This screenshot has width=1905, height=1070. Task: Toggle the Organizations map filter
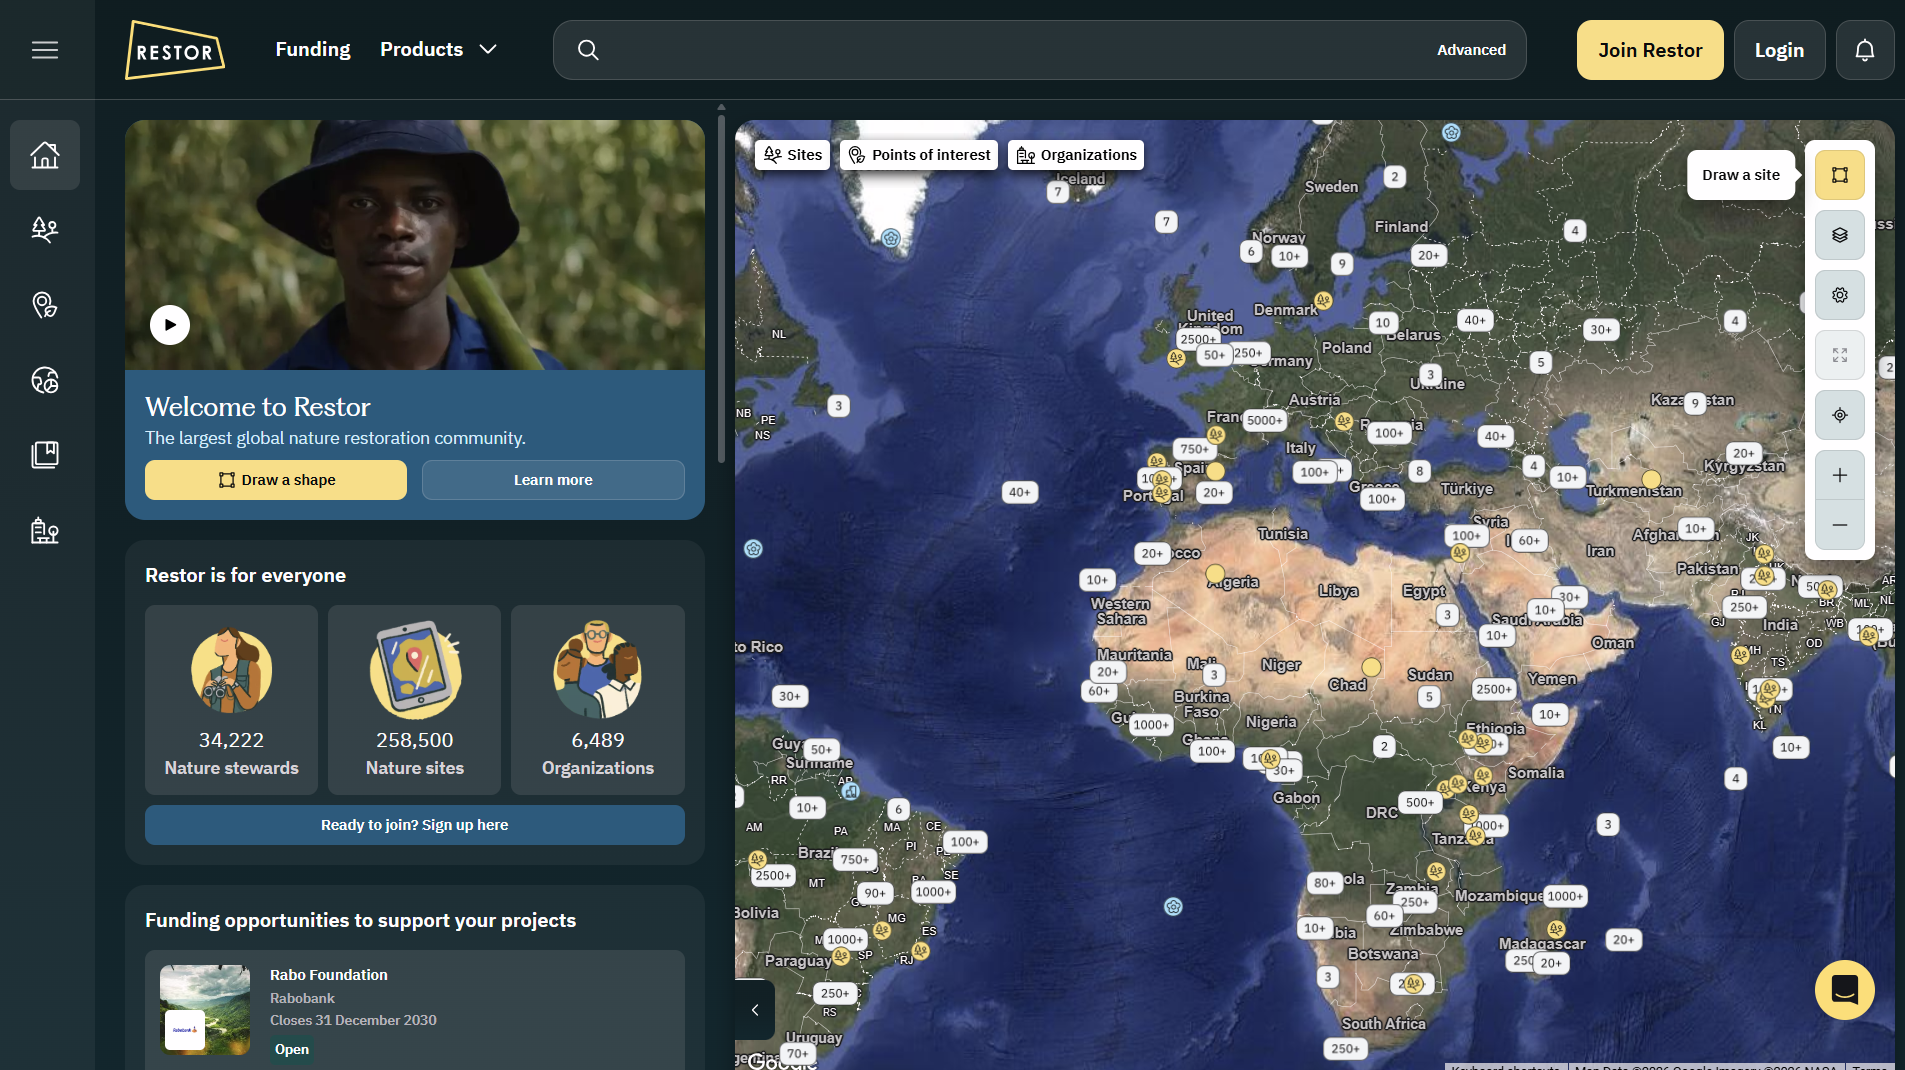1076,155
